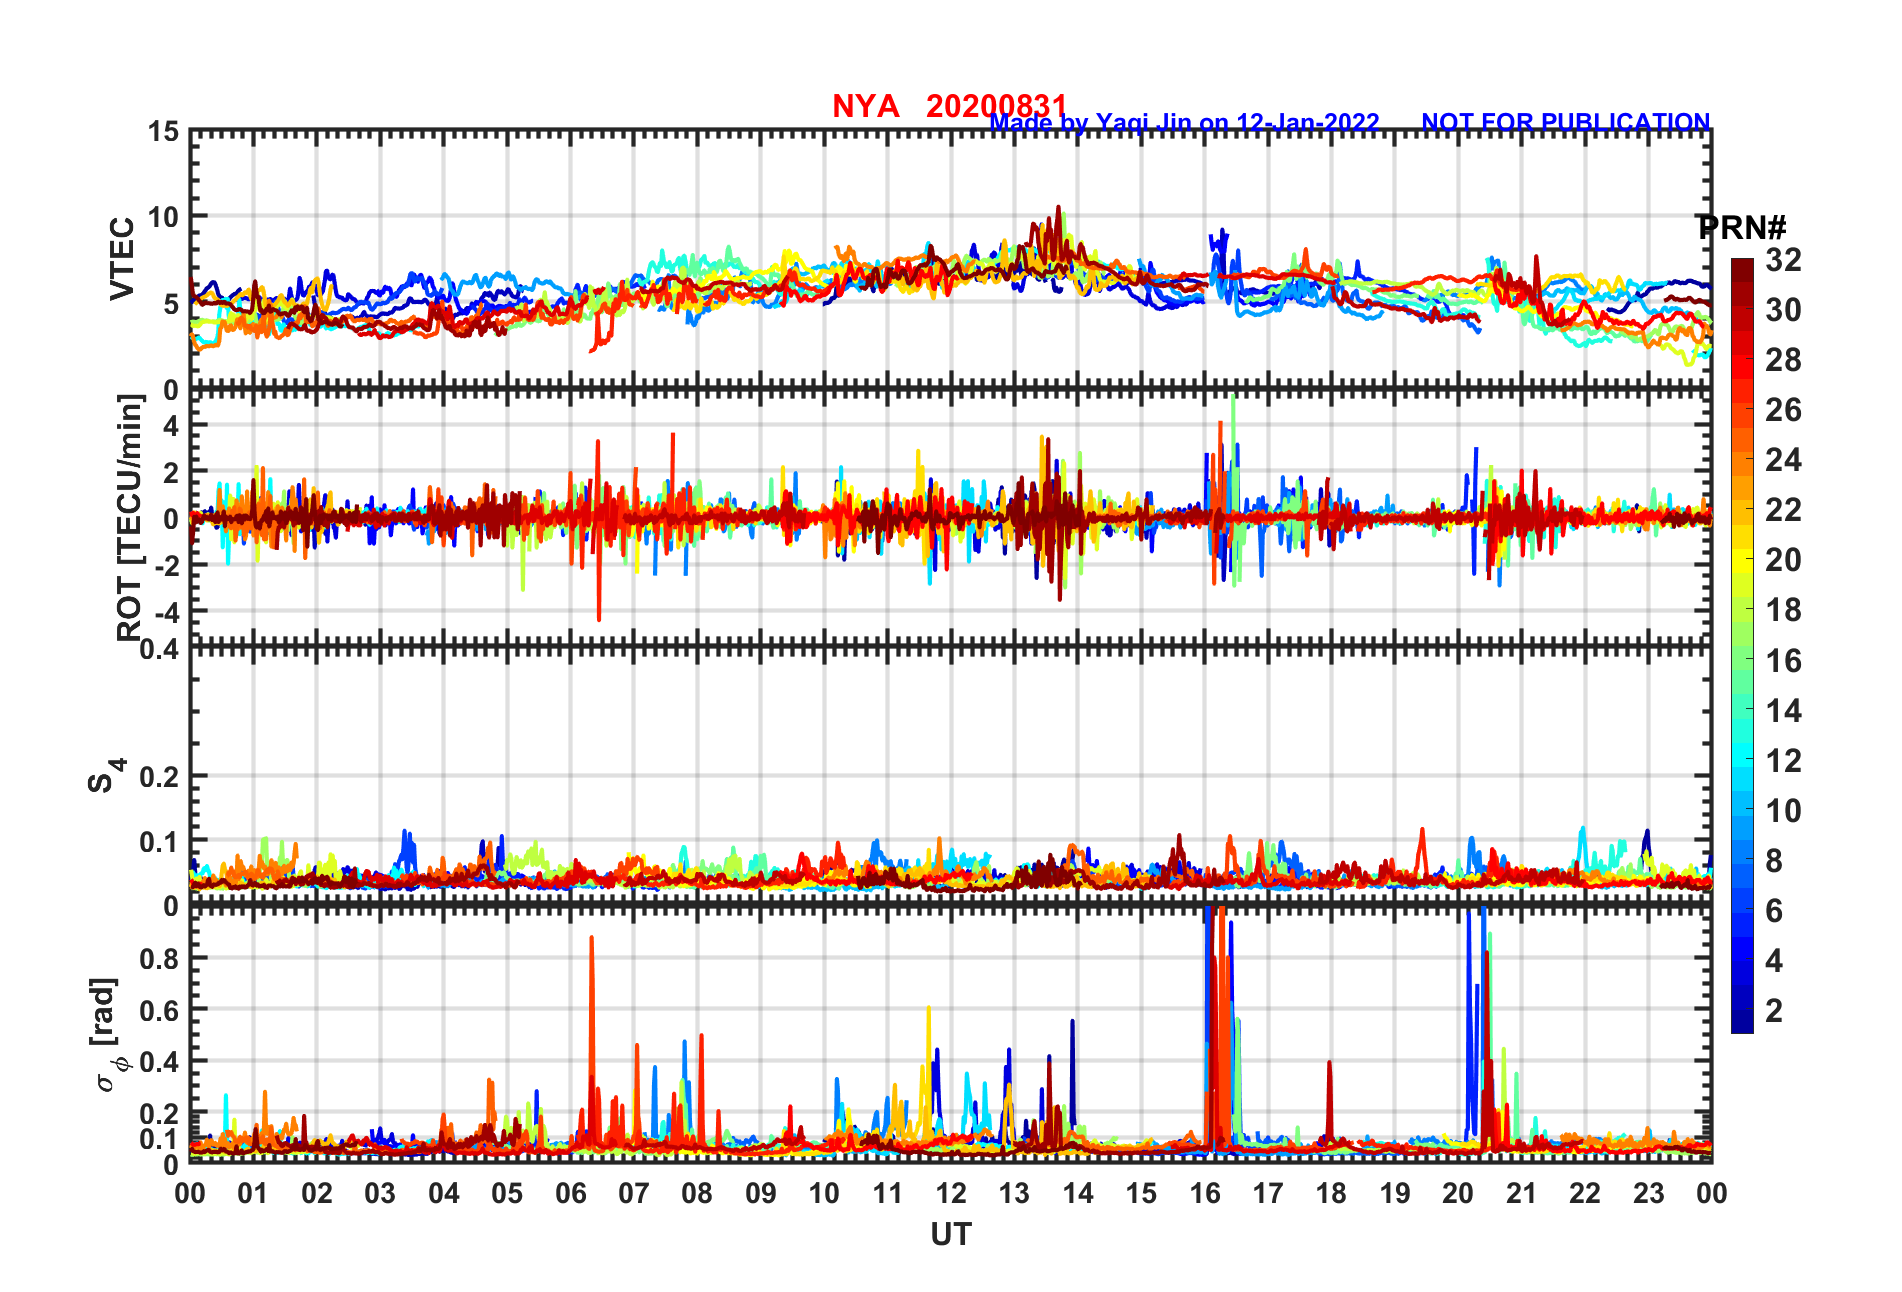Click the sigma phi [rad] axis label
This screenshot has height=1292, width=1902.
pos(106,1035)
